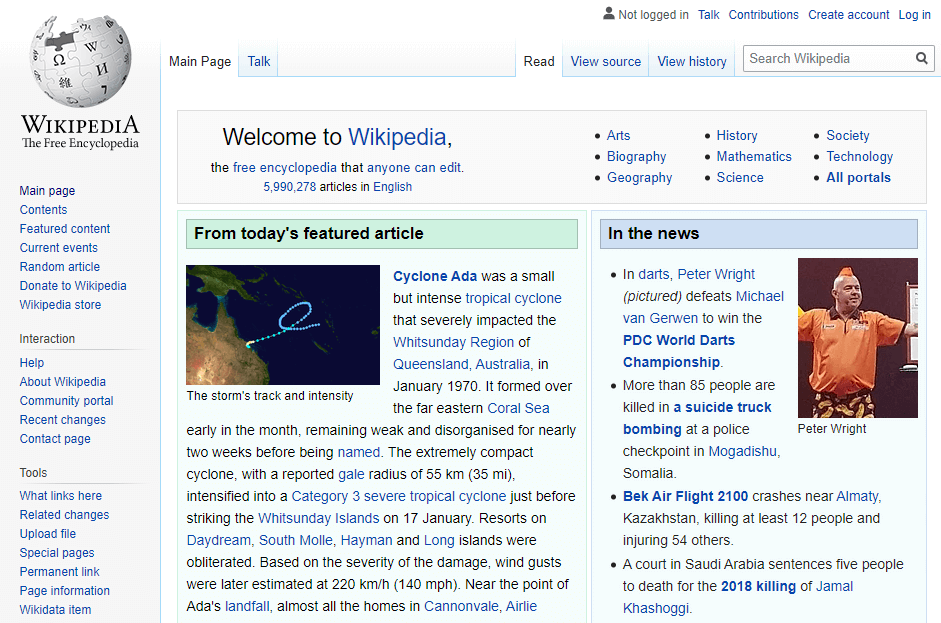941x623 pixels.
Task: Click the not logged in user icon
Action: (x=609, y=14)
